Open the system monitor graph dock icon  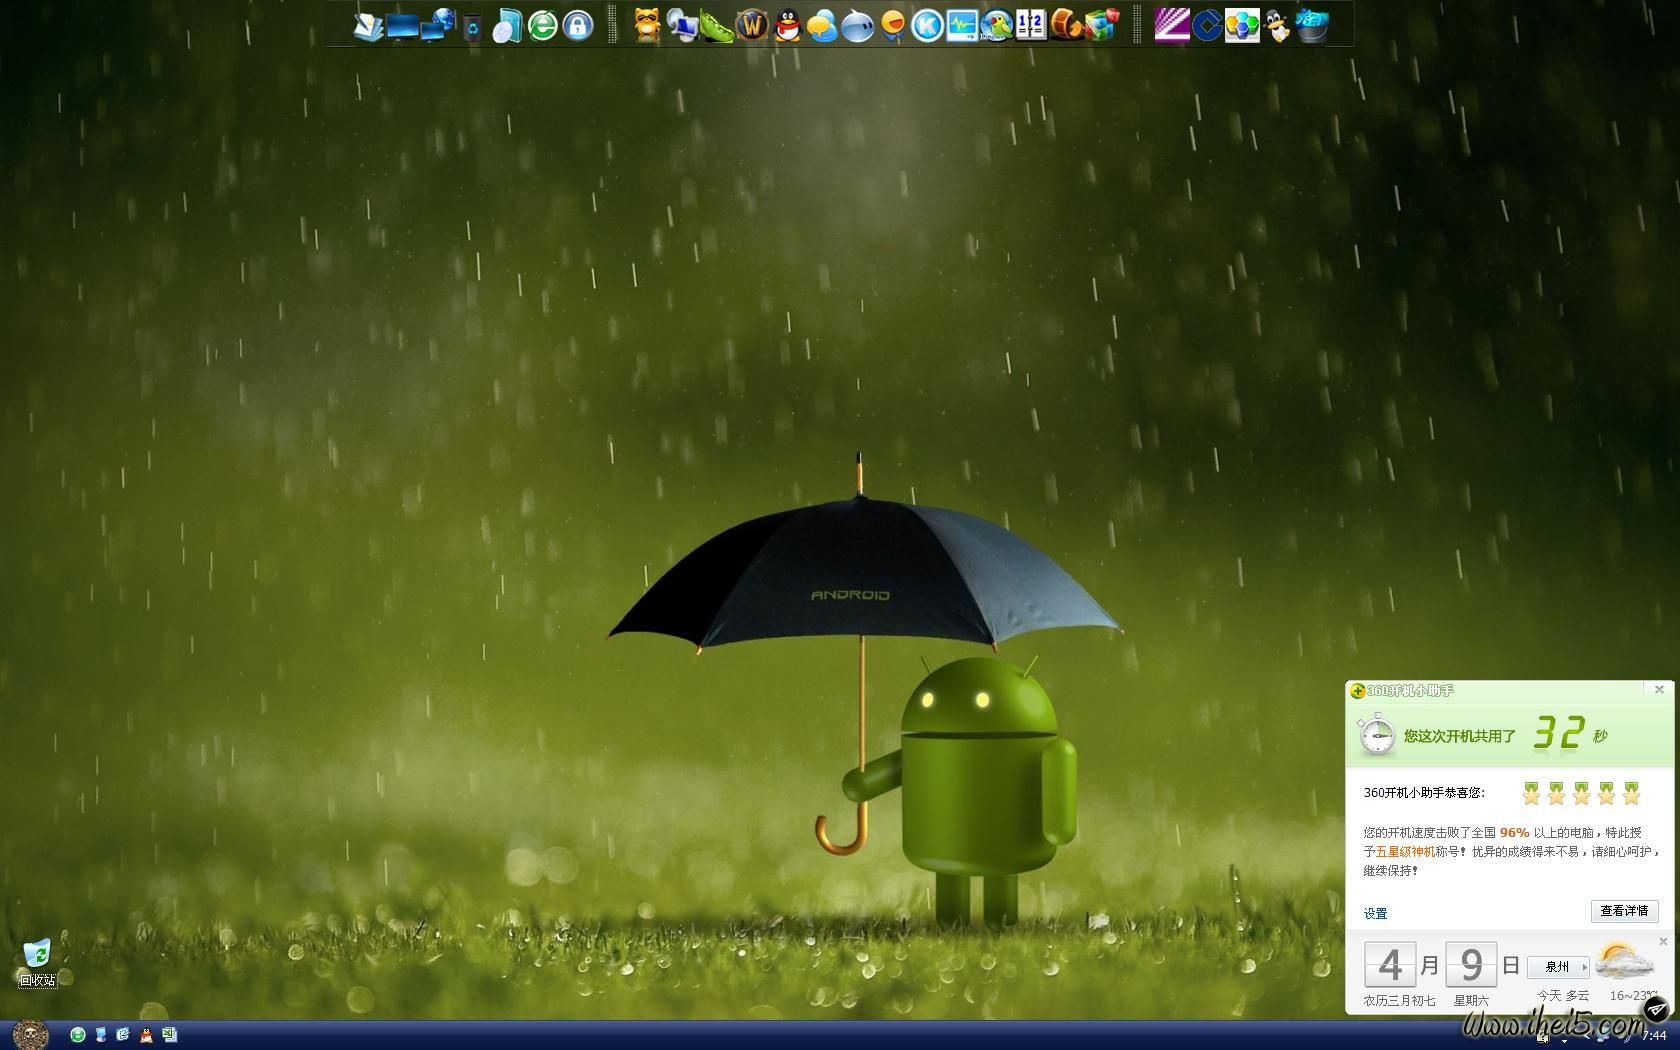[x=962, y=25]
